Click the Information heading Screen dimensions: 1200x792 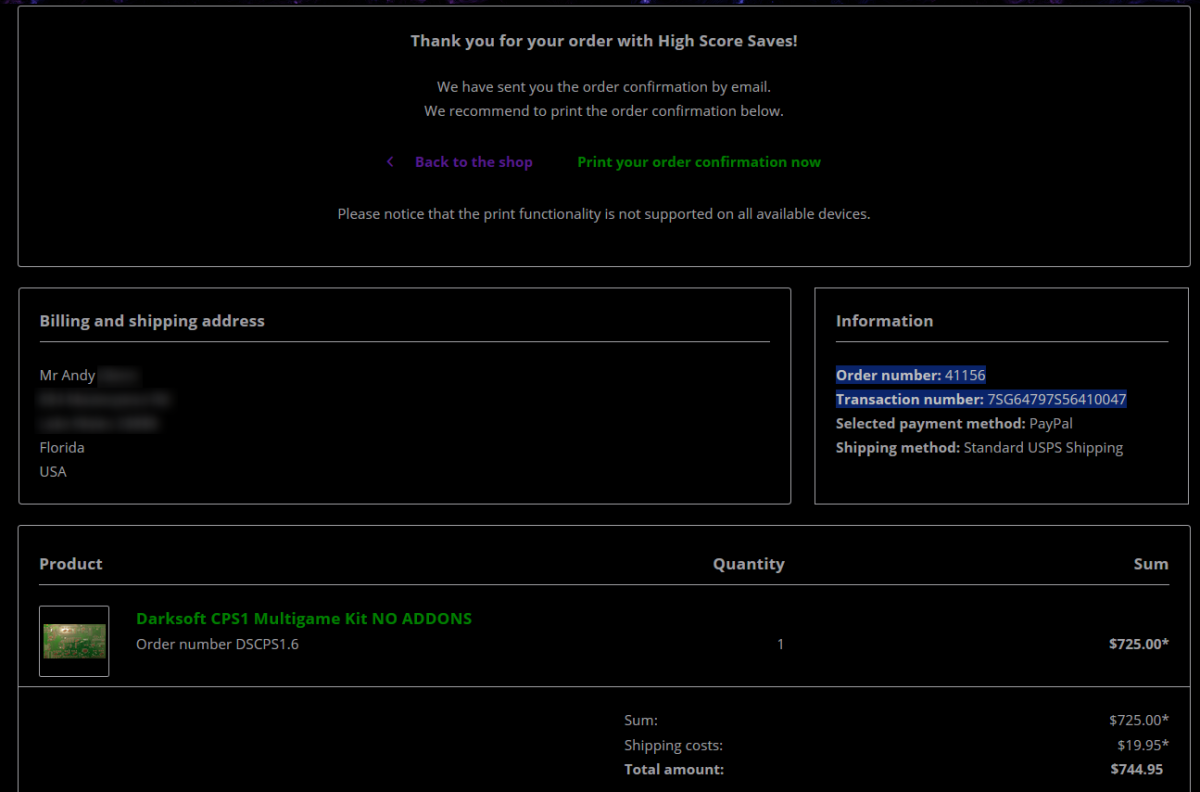pos(884,321)
